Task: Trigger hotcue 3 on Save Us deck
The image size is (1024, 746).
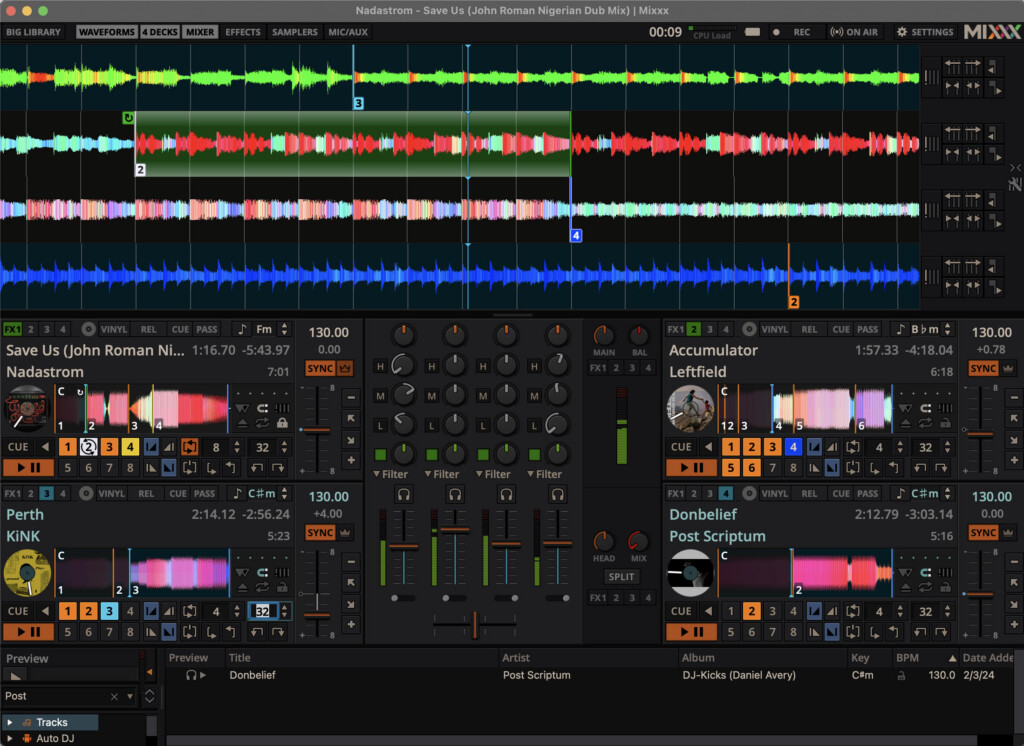Action: (109, 447)
